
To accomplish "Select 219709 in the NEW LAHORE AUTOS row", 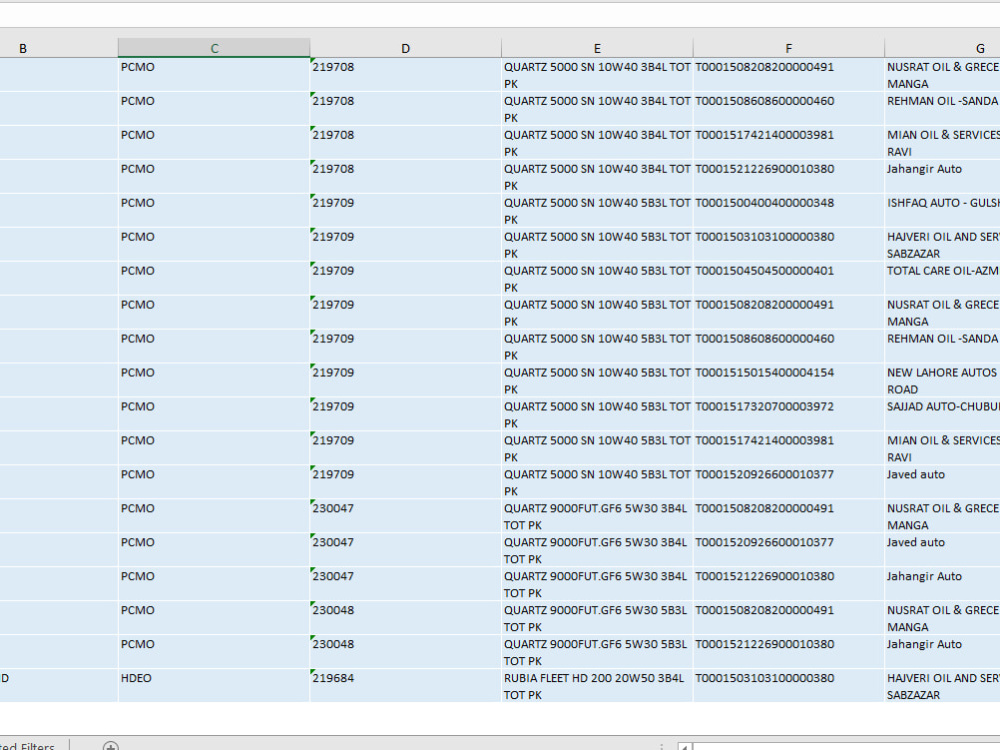I will tap(406, 381).
